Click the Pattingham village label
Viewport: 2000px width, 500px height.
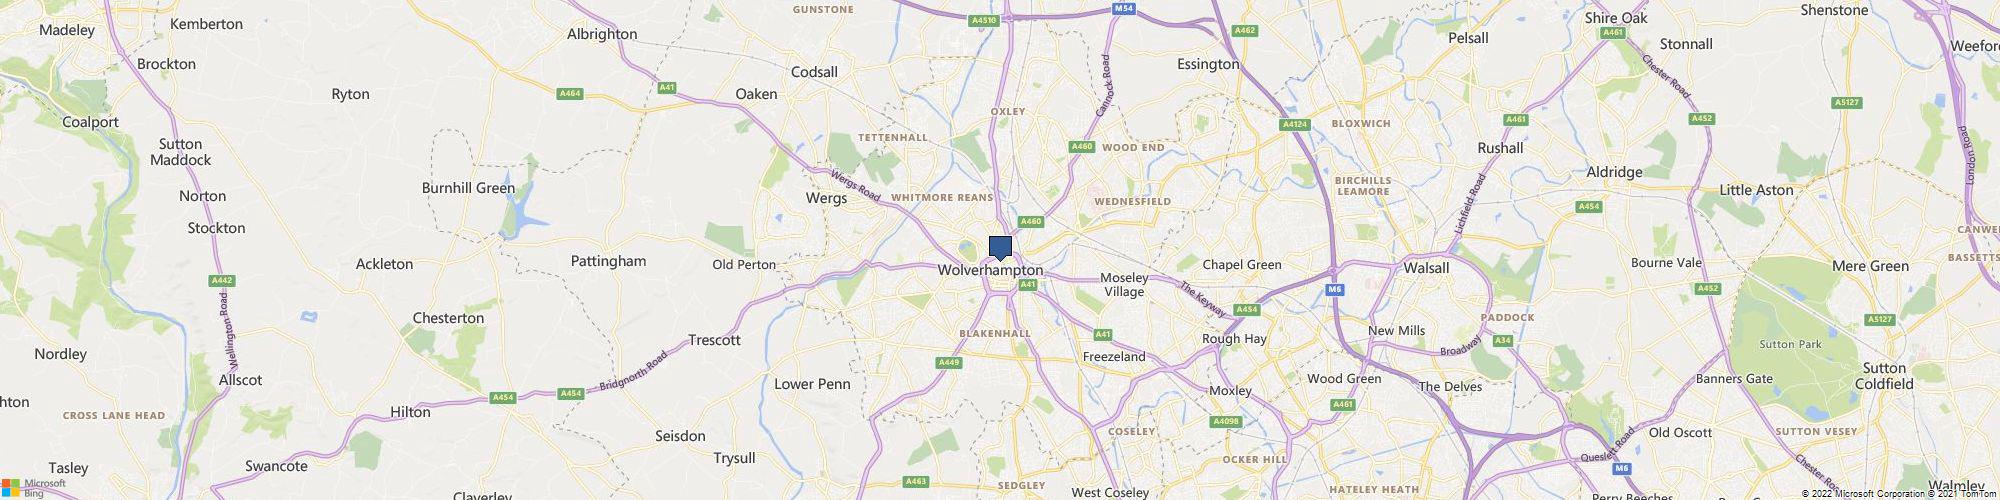click(x=608, y=261)
